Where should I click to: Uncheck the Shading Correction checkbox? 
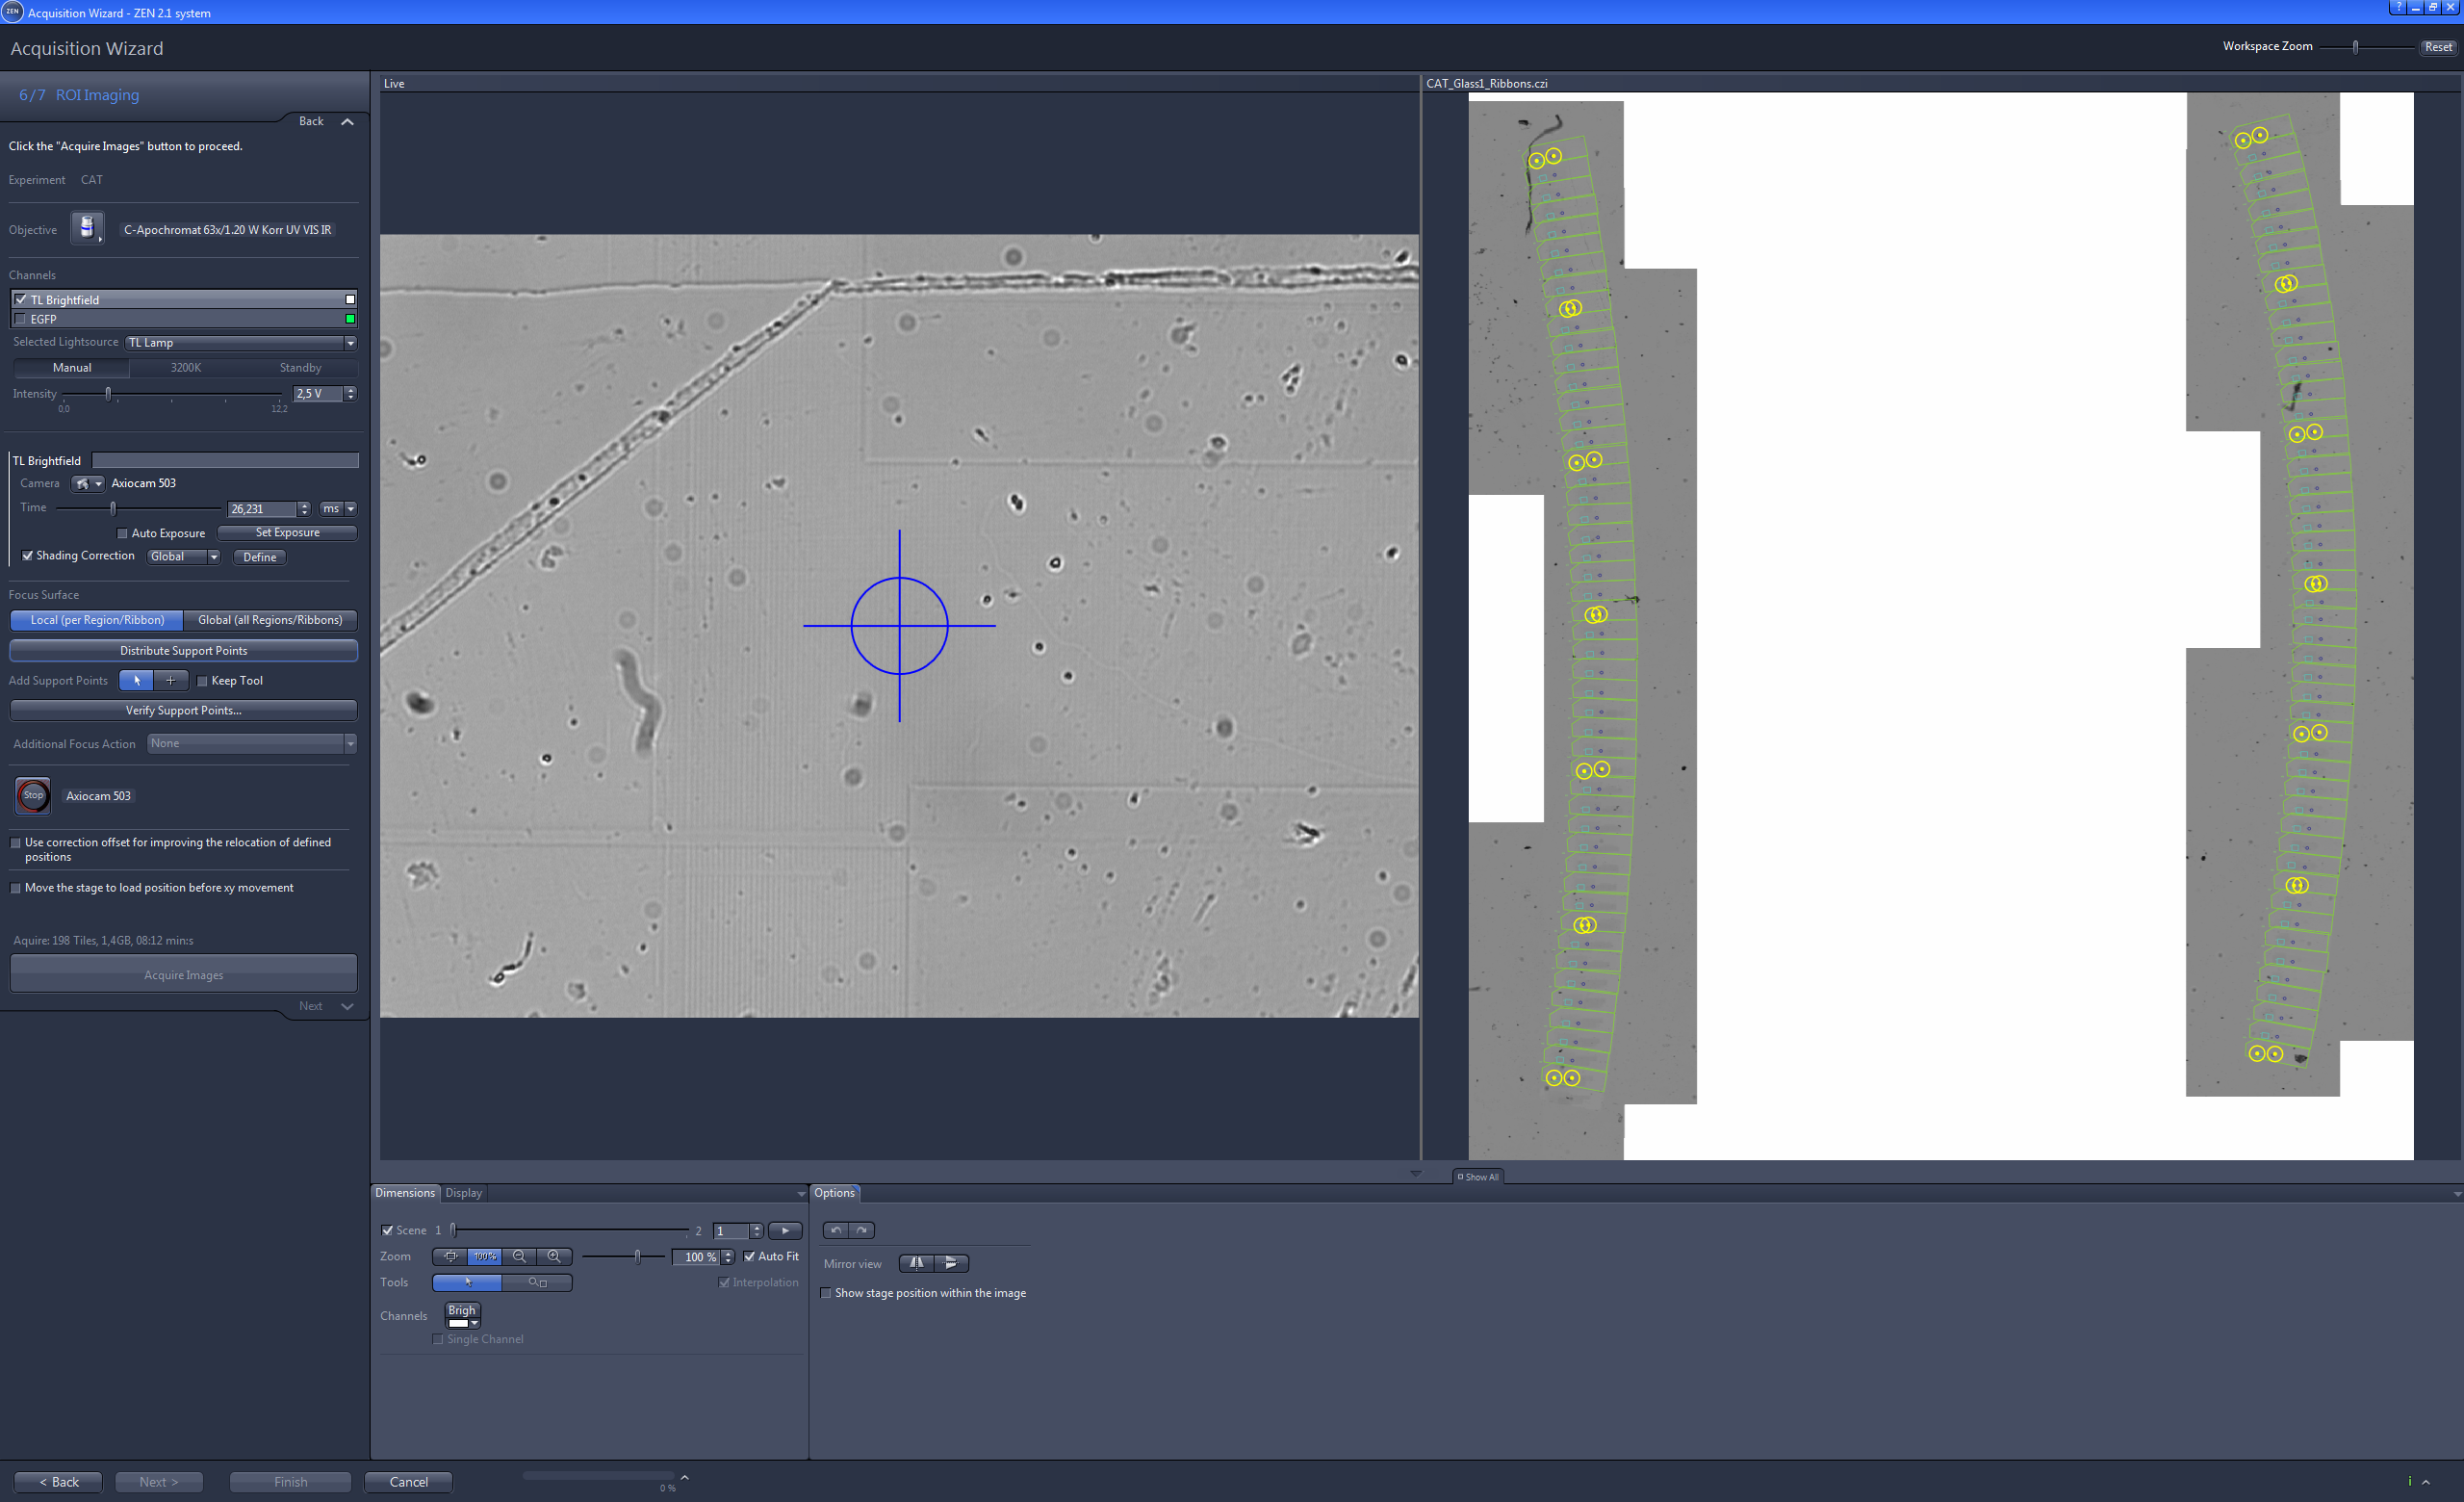tap(28, 556)
